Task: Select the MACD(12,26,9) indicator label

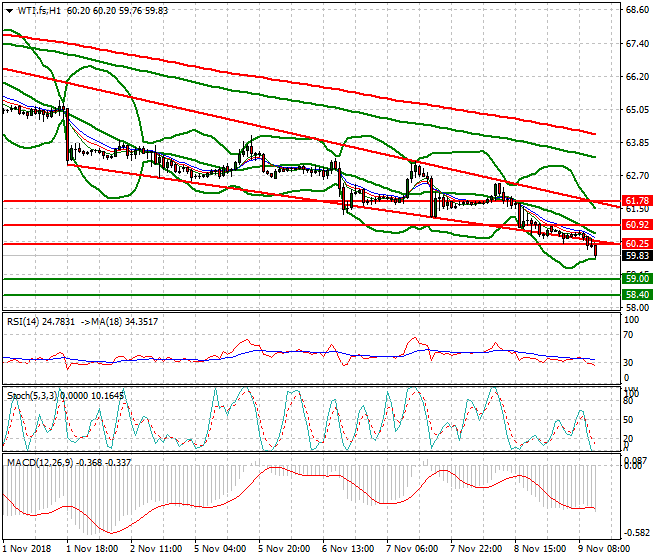Action: [40, 463]
